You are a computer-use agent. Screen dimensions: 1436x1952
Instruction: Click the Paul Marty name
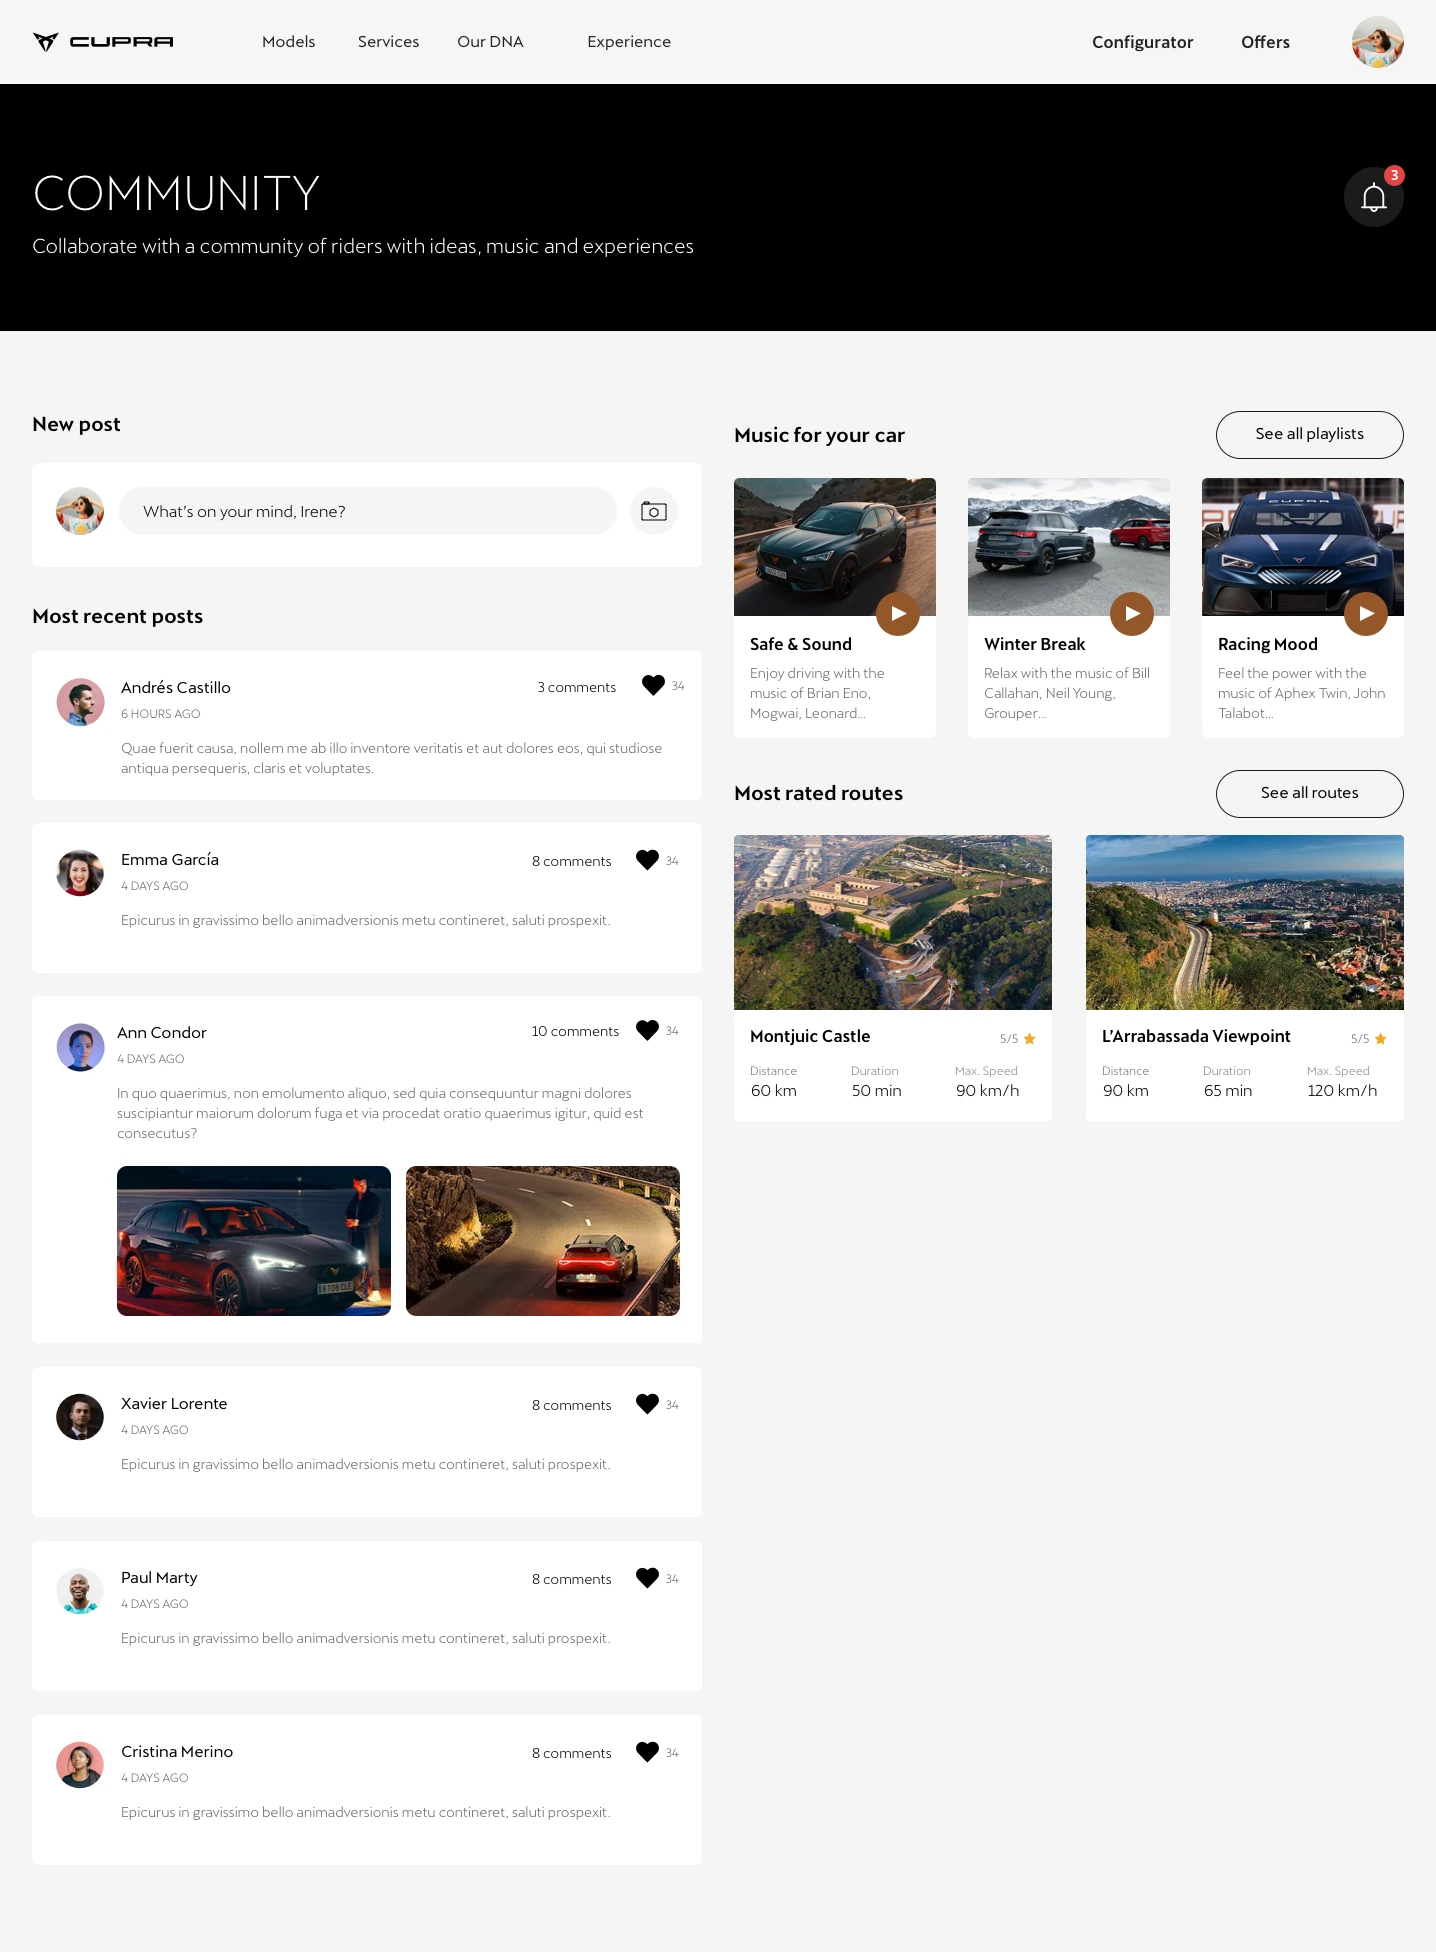point(159,1577)
